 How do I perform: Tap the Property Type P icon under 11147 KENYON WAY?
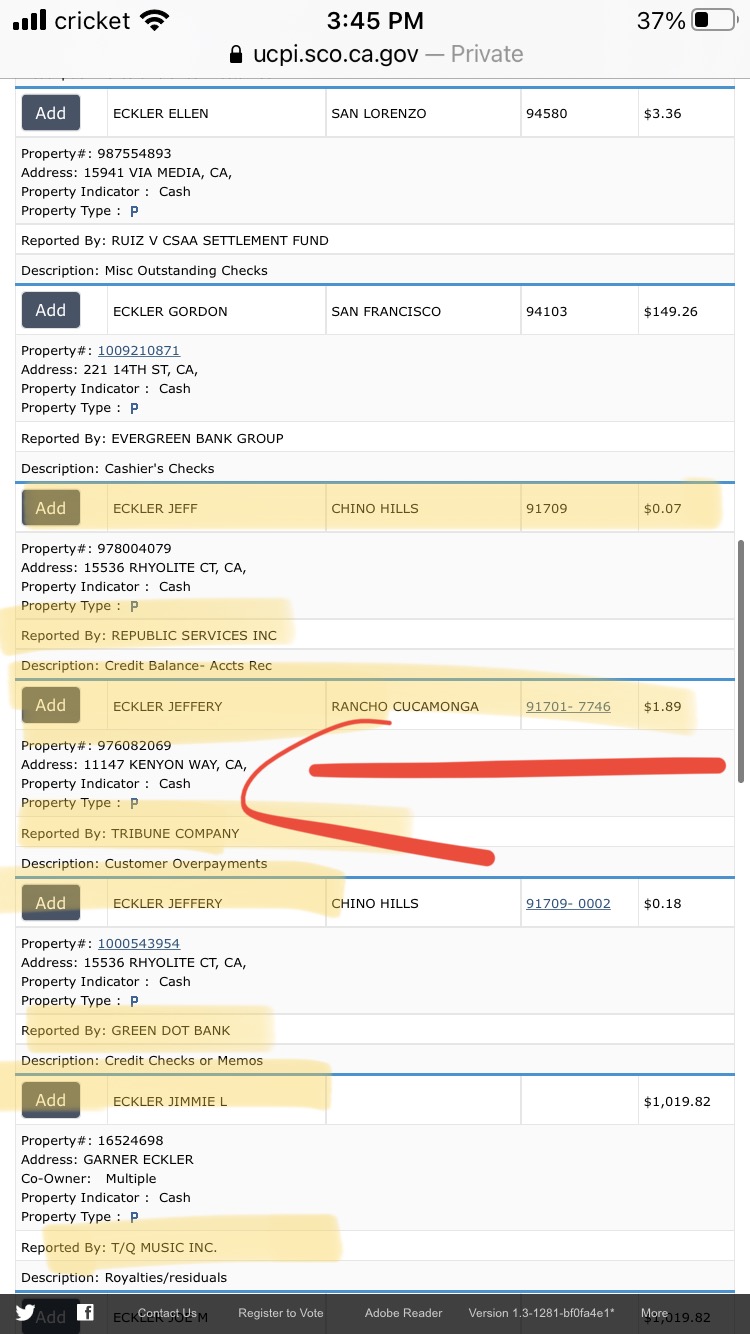click(x=134, y=803)
